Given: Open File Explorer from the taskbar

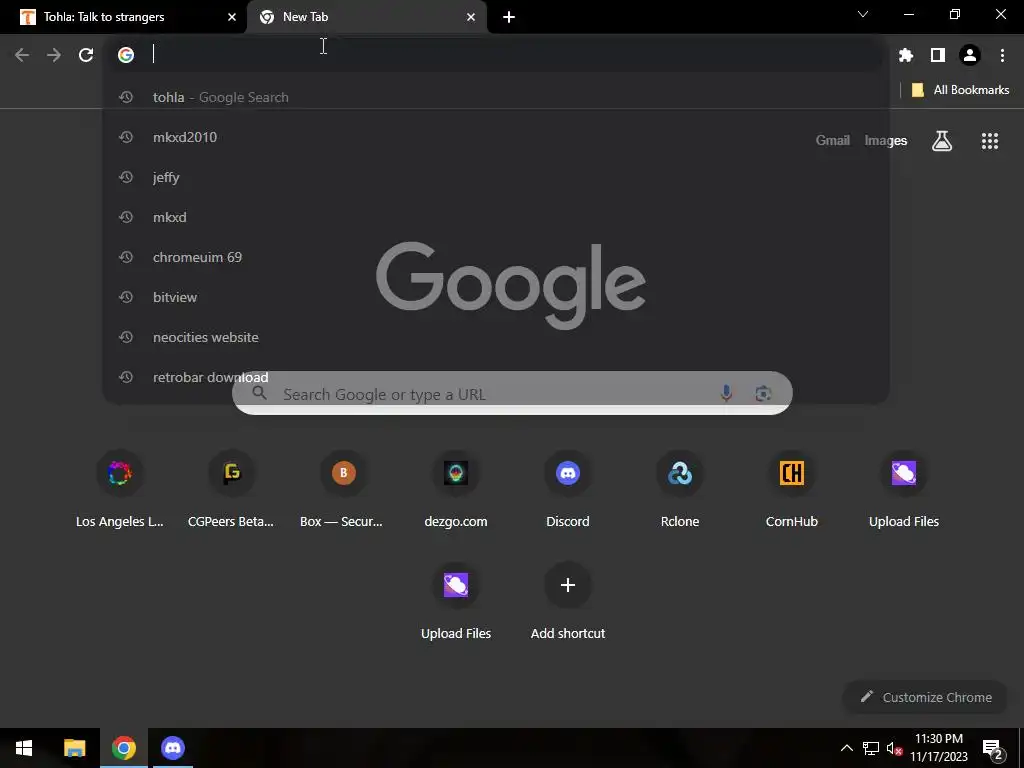Looking at the screenshot, I should click(x=74, y=748).
